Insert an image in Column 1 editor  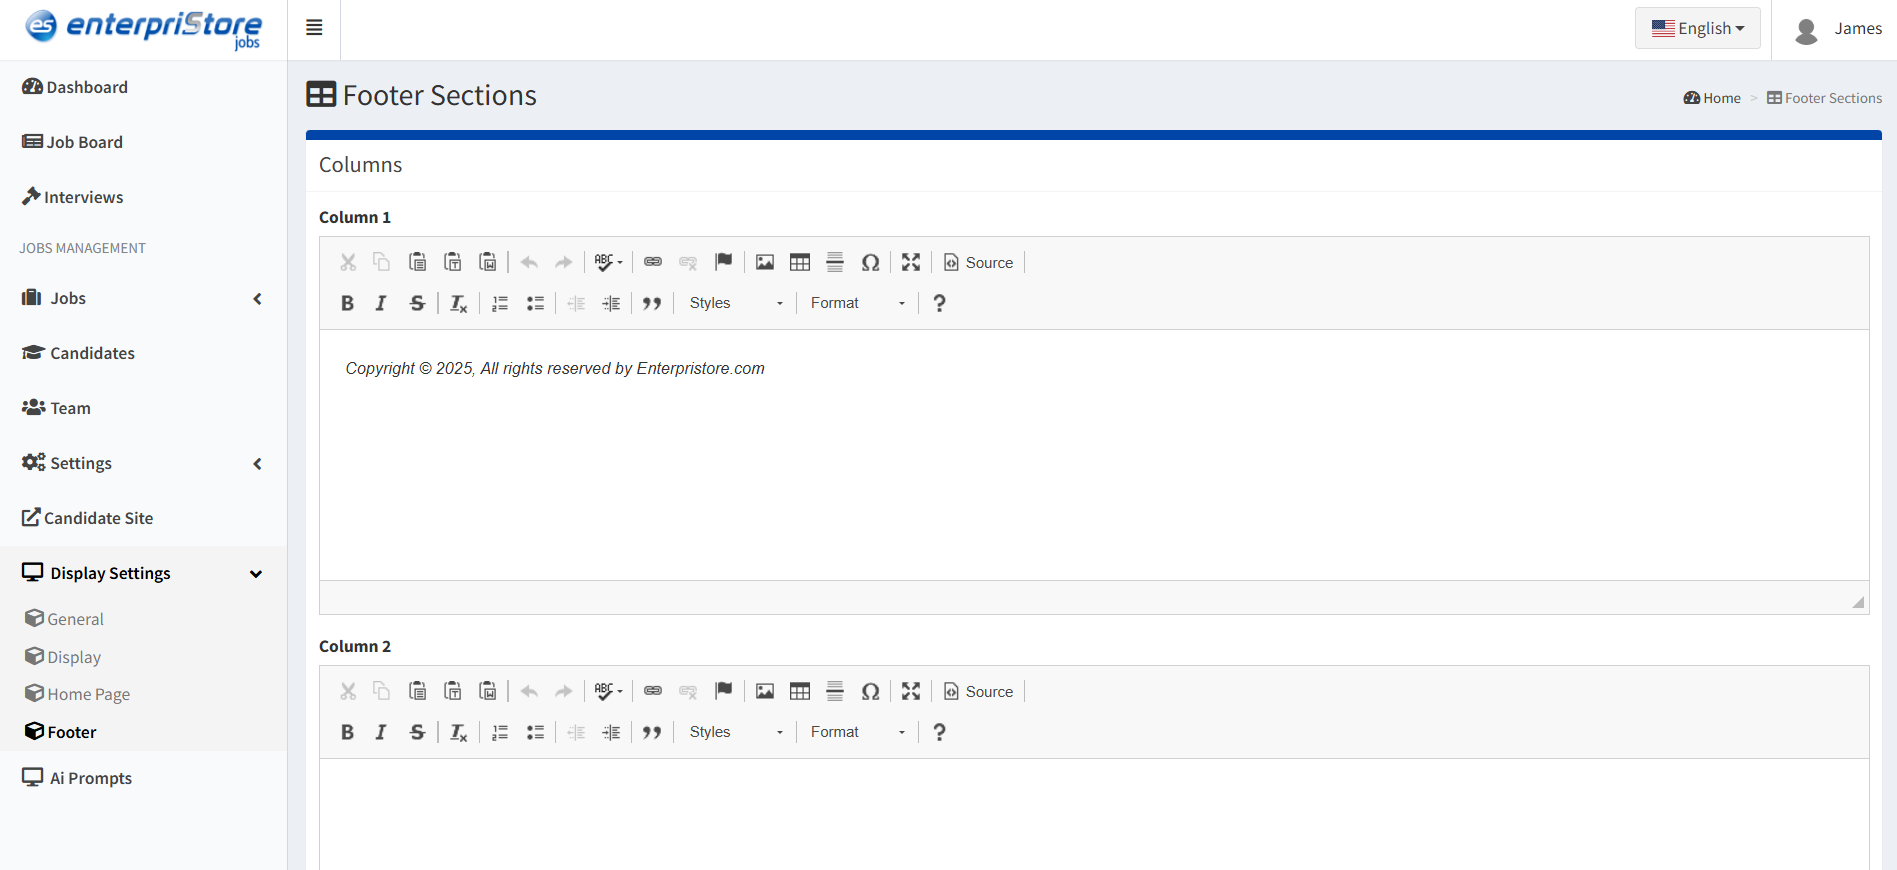click(x=765, y=262)
